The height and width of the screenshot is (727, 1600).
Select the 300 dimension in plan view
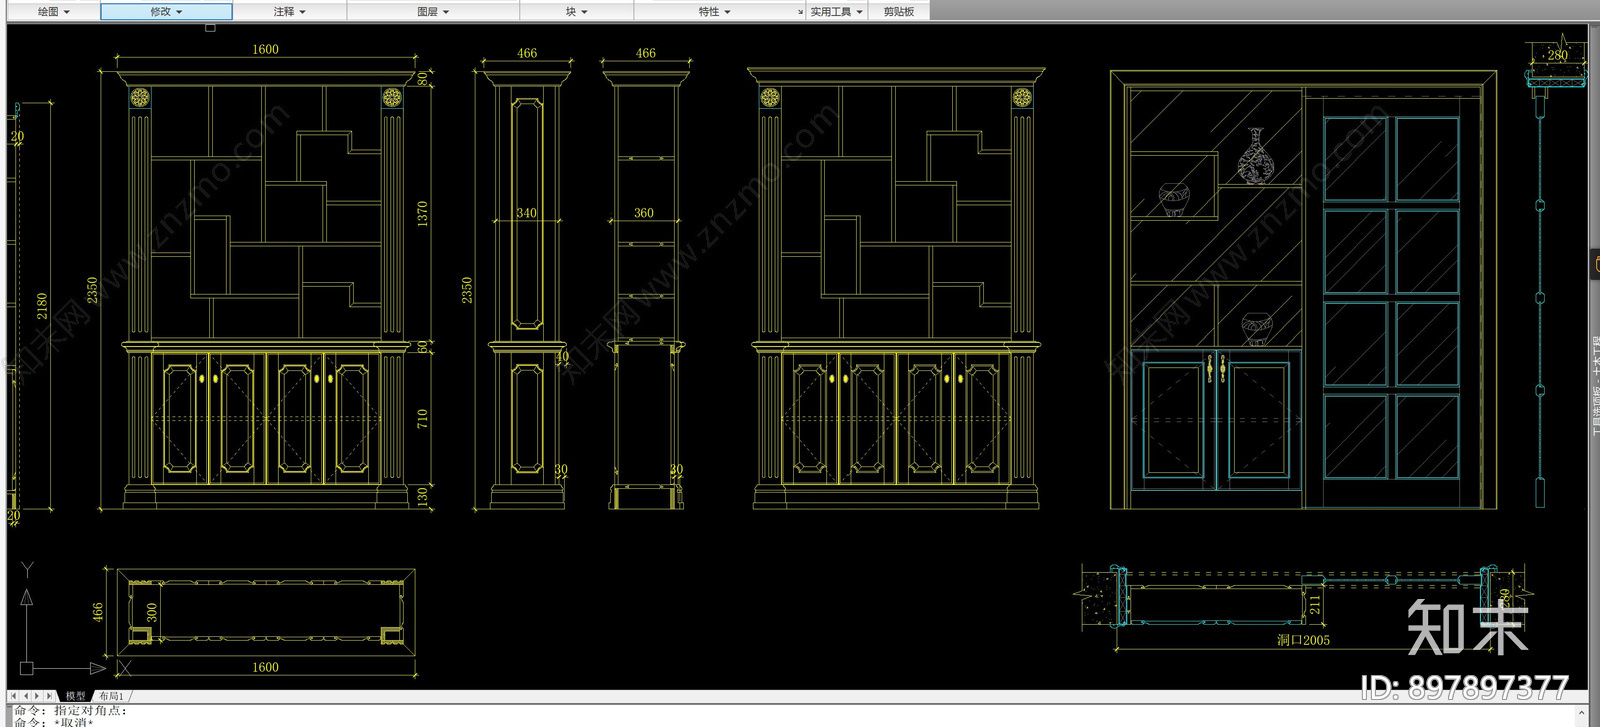point(152,611)
